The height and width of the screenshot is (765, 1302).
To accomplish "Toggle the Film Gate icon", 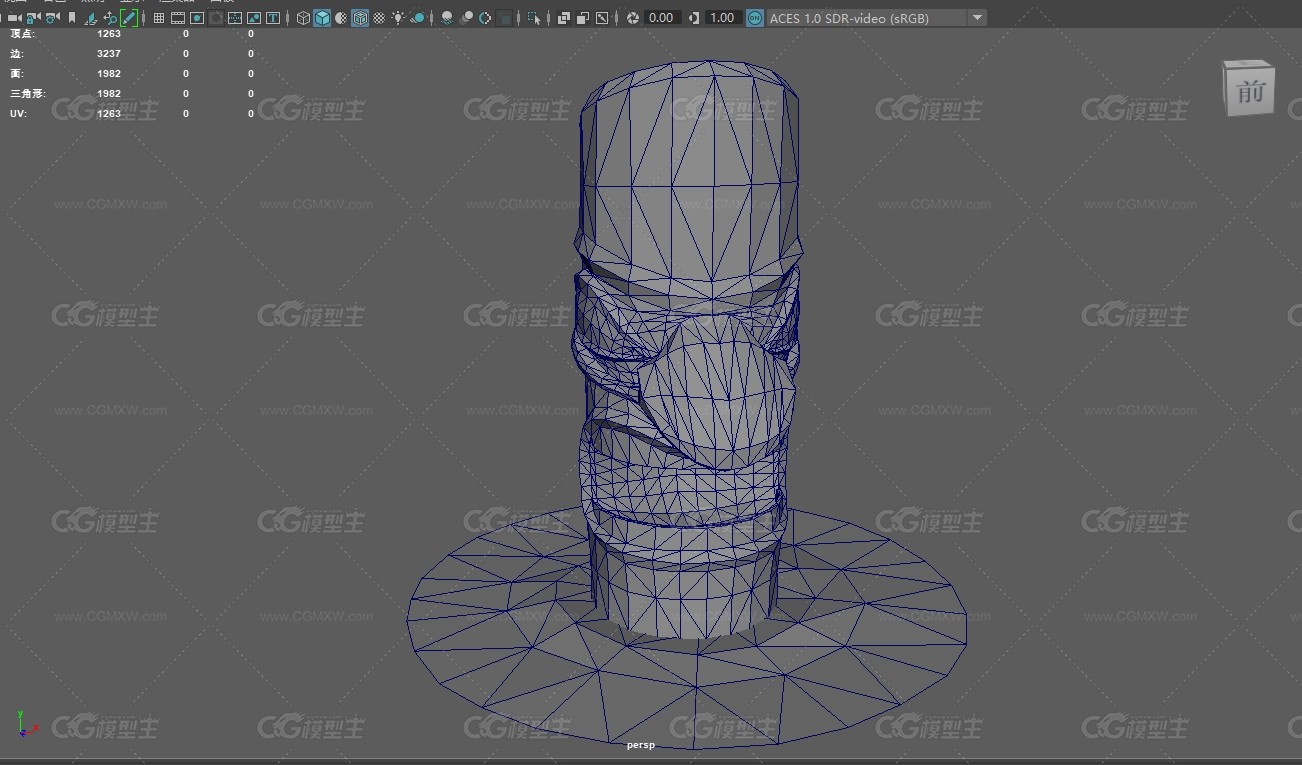I will pos(177,18).
